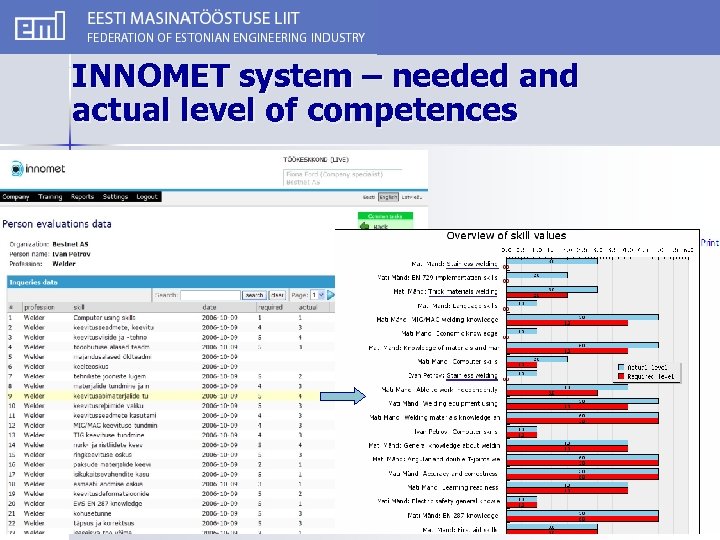Screen dimensions: 720x540
Task: Sort by the actual column header
Action: 308,307
